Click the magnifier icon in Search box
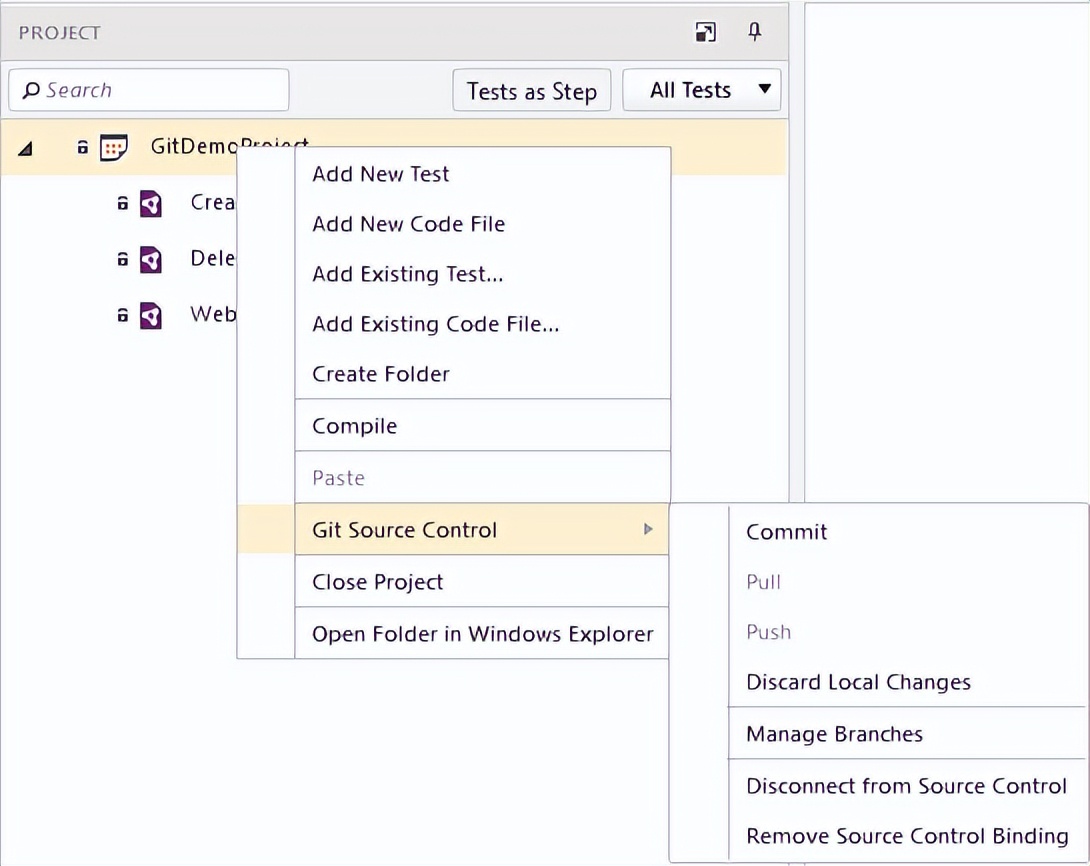This screenshot has height=866, width=1090. 31,90
